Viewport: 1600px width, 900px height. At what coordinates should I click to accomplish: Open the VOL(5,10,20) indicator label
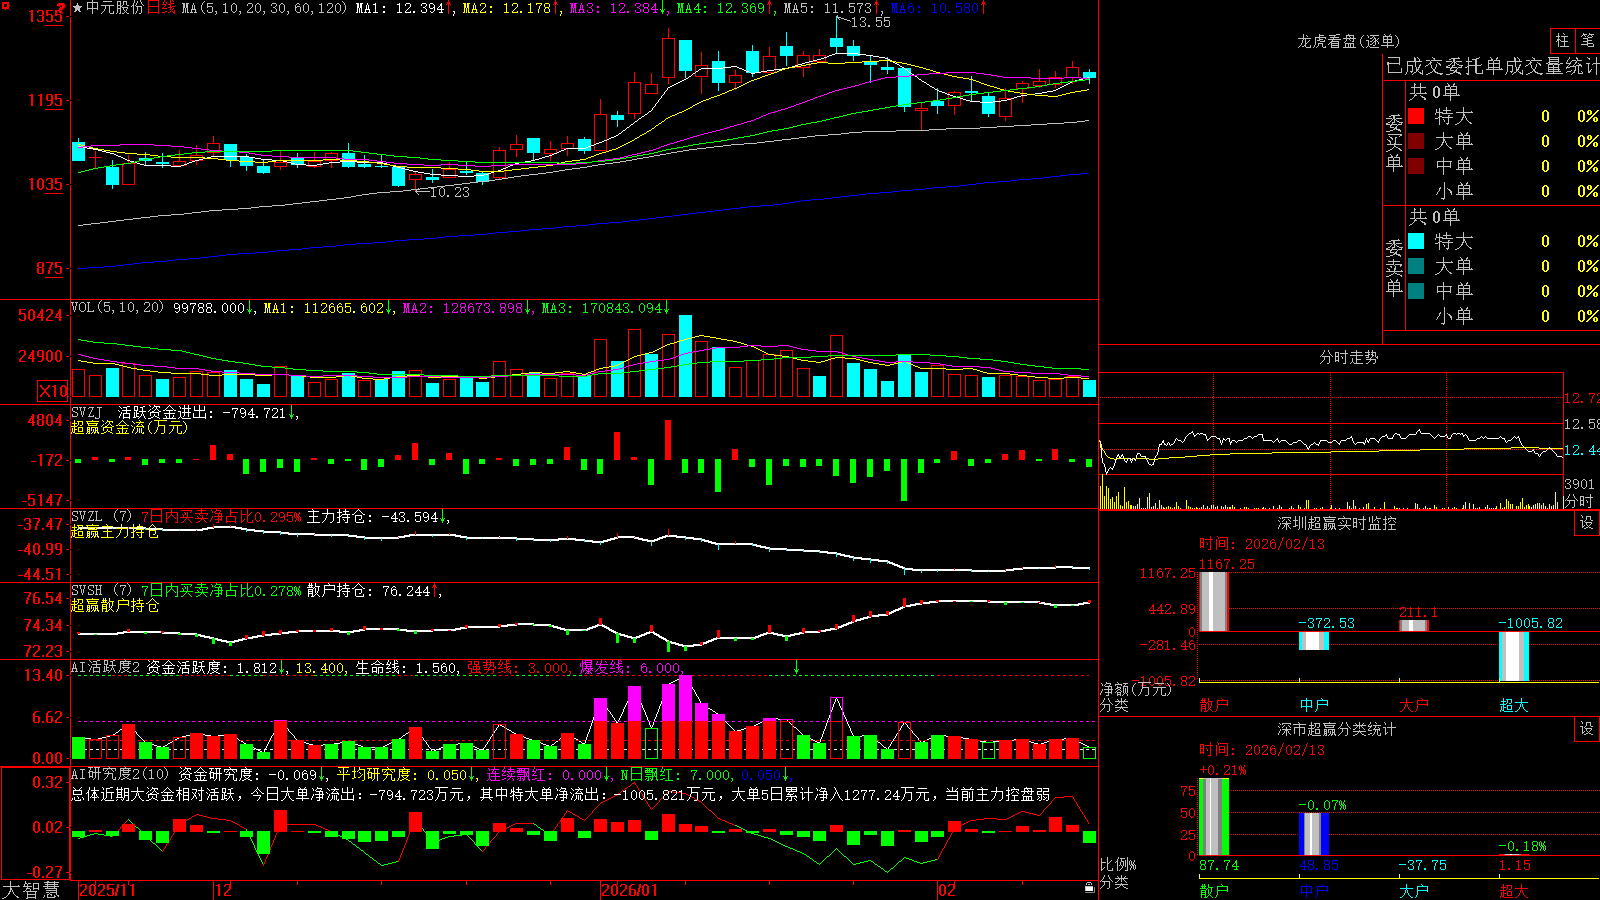[118, 307]
